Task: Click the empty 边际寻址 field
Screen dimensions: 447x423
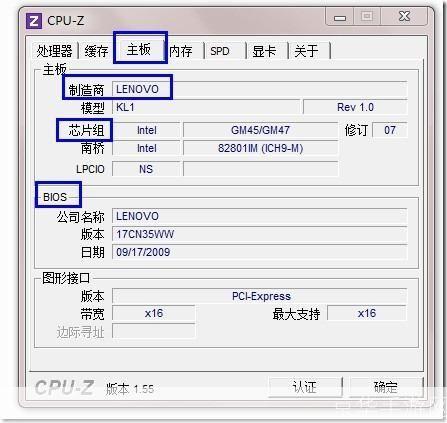Action: click(154, 331)
